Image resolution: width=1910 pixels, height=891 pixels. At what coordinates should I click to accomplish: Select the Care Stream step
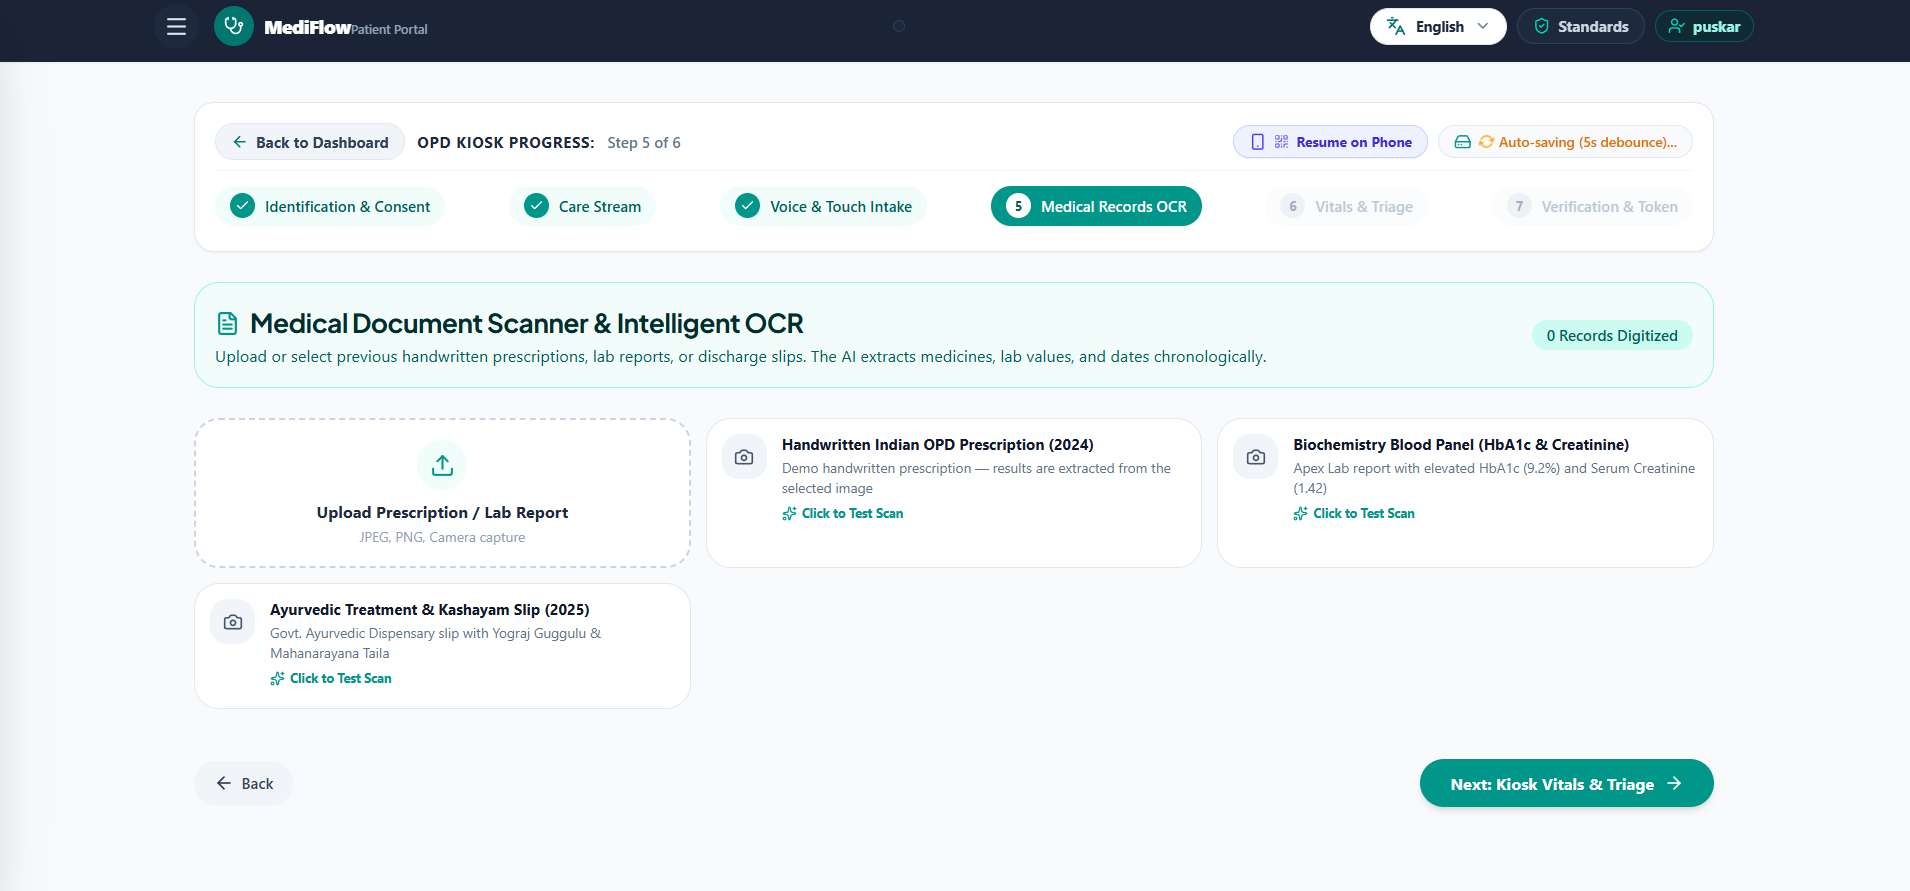583,206
